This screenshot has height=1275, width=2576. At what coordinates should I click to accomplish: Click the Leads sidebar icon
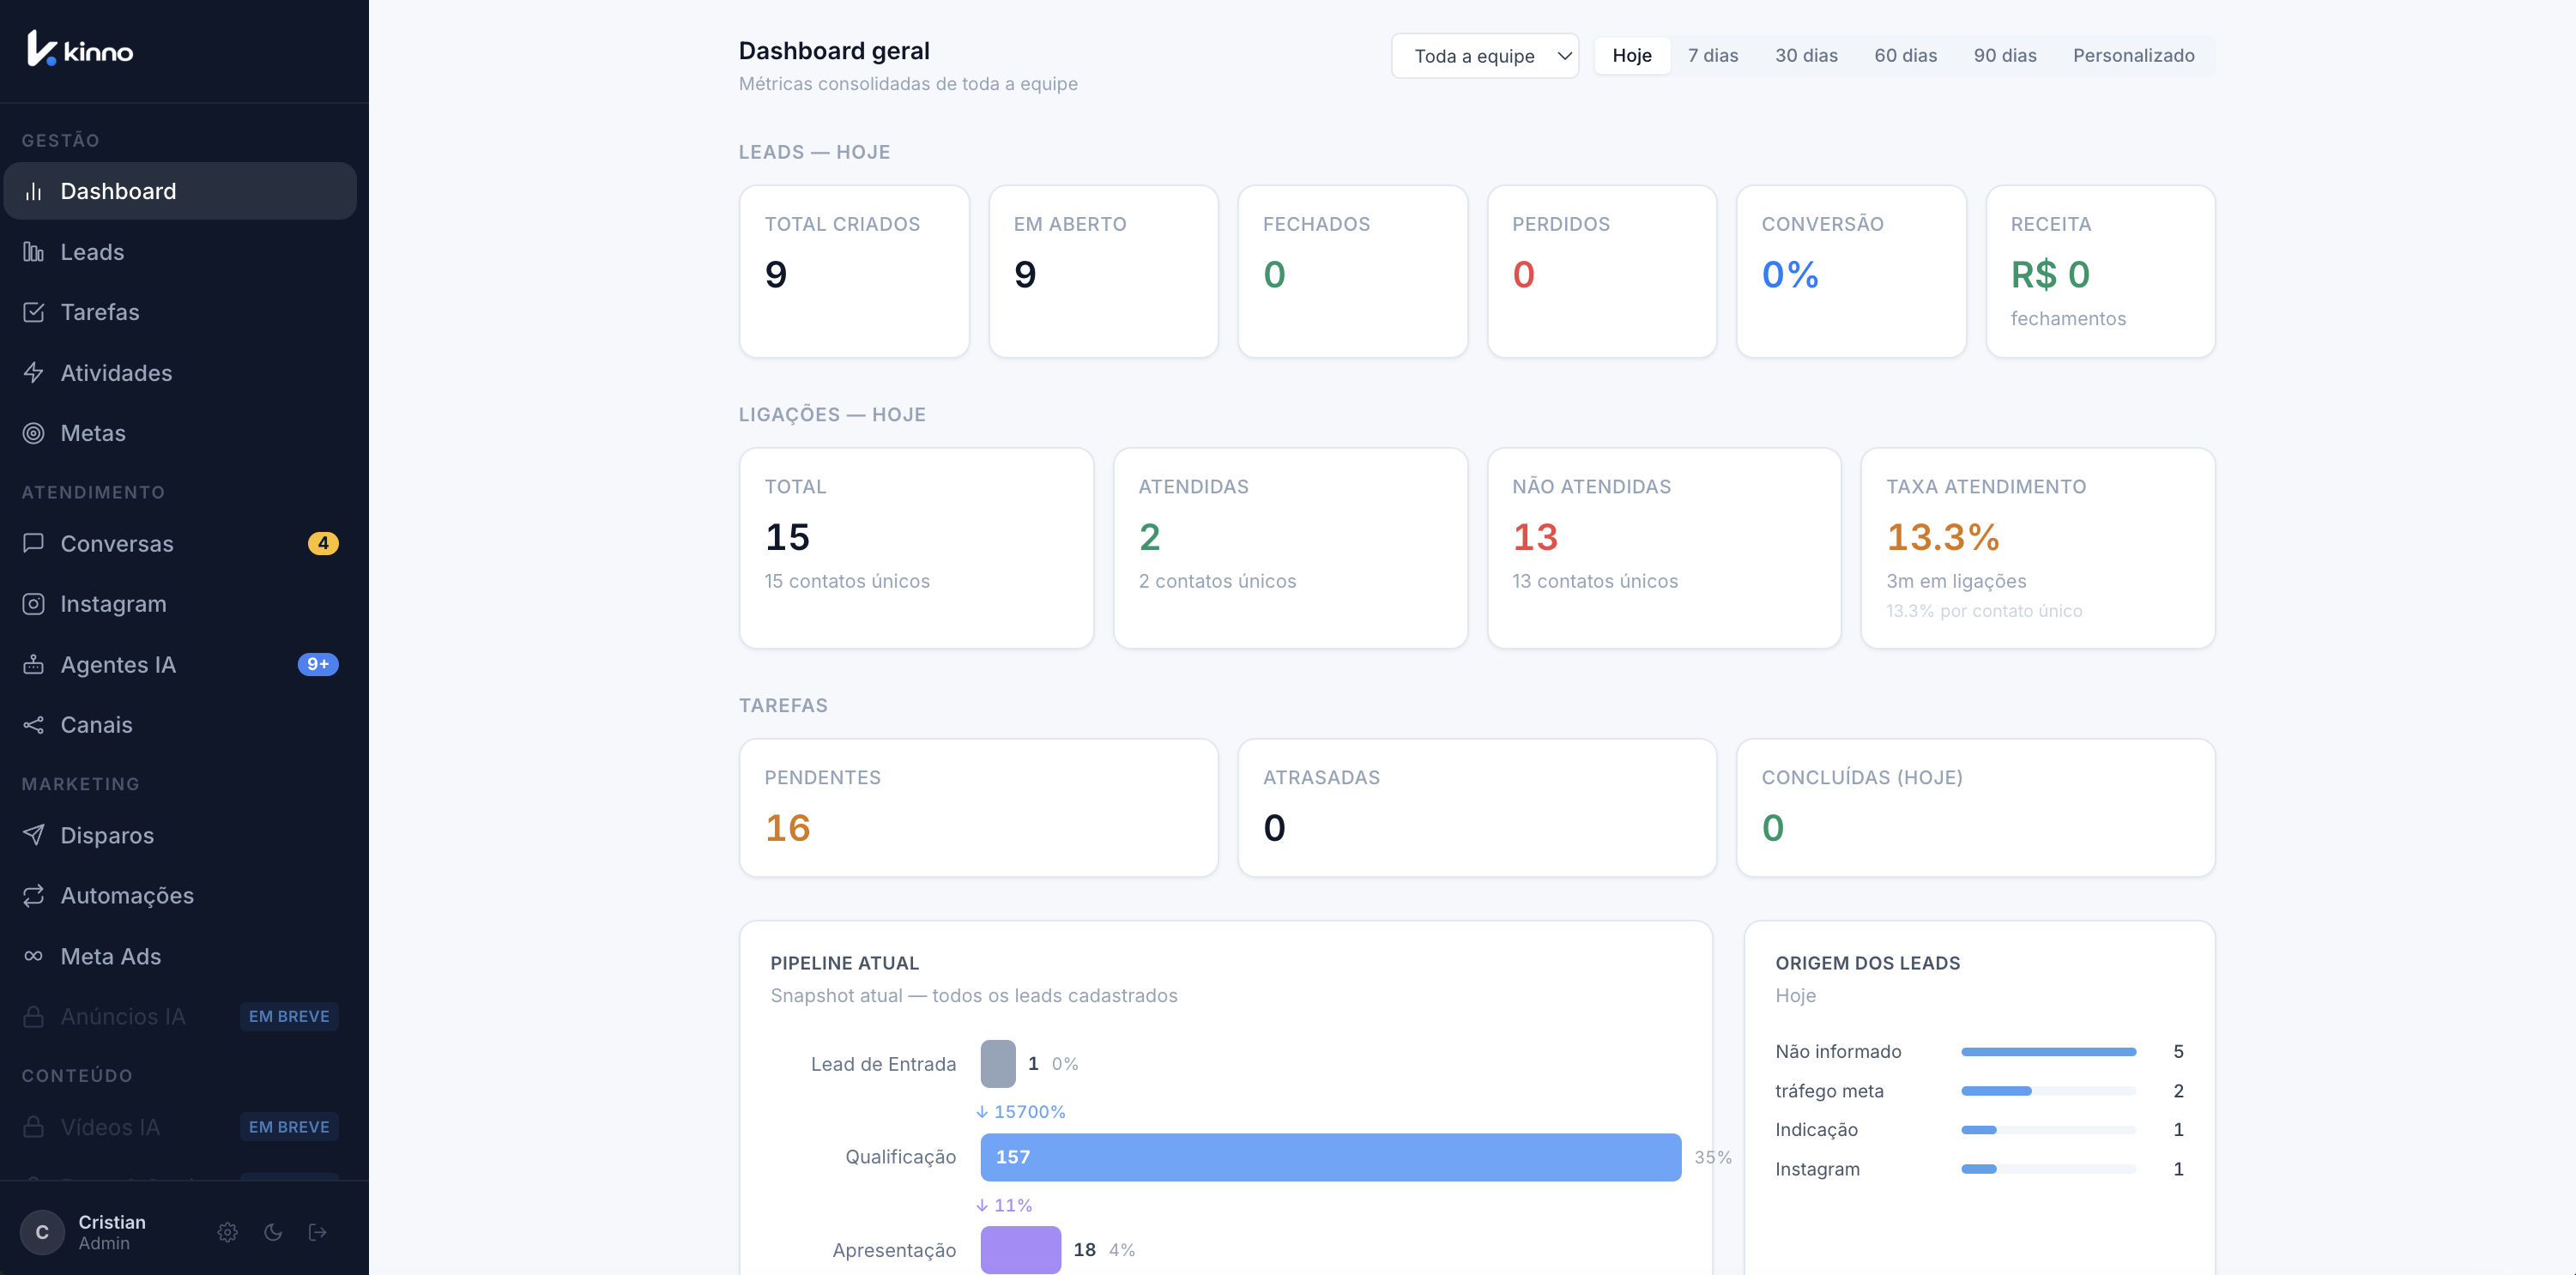click(x=33, y=252)
